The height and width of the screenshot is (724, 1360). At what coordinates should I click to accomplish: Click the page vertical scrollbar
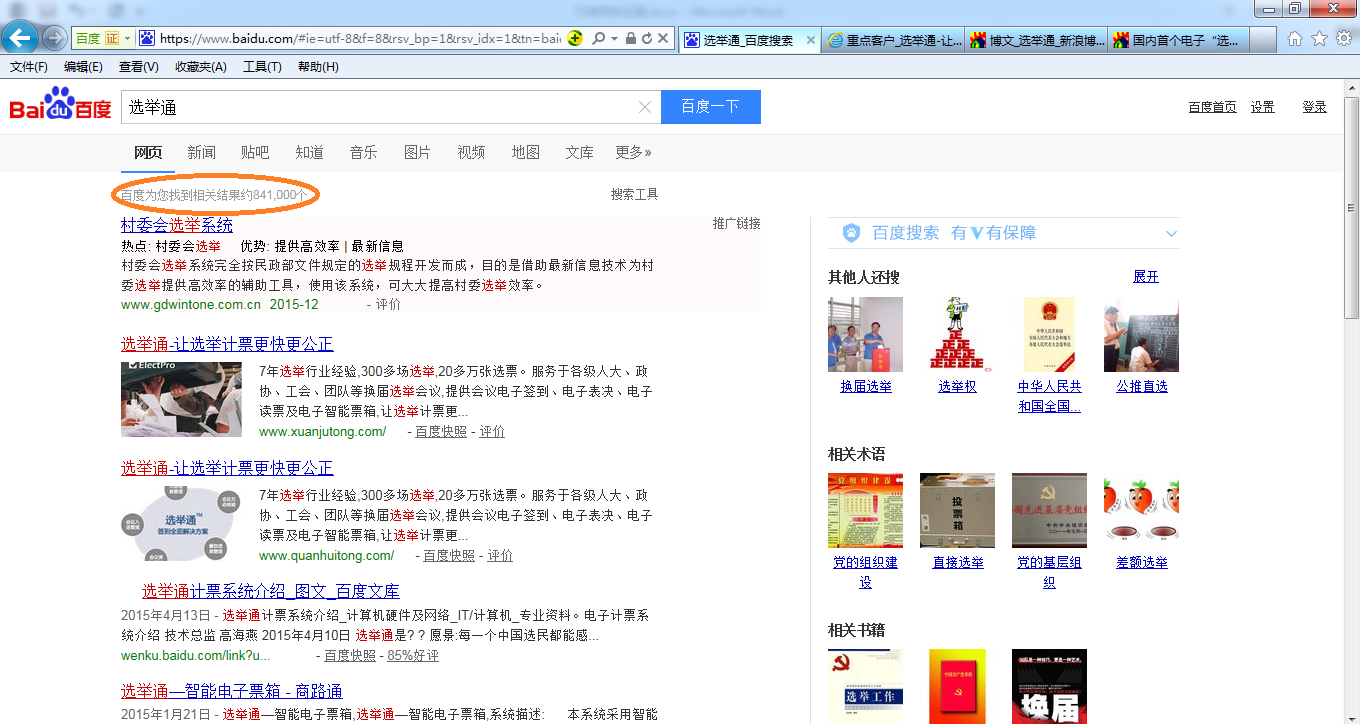pos(1351,208)
